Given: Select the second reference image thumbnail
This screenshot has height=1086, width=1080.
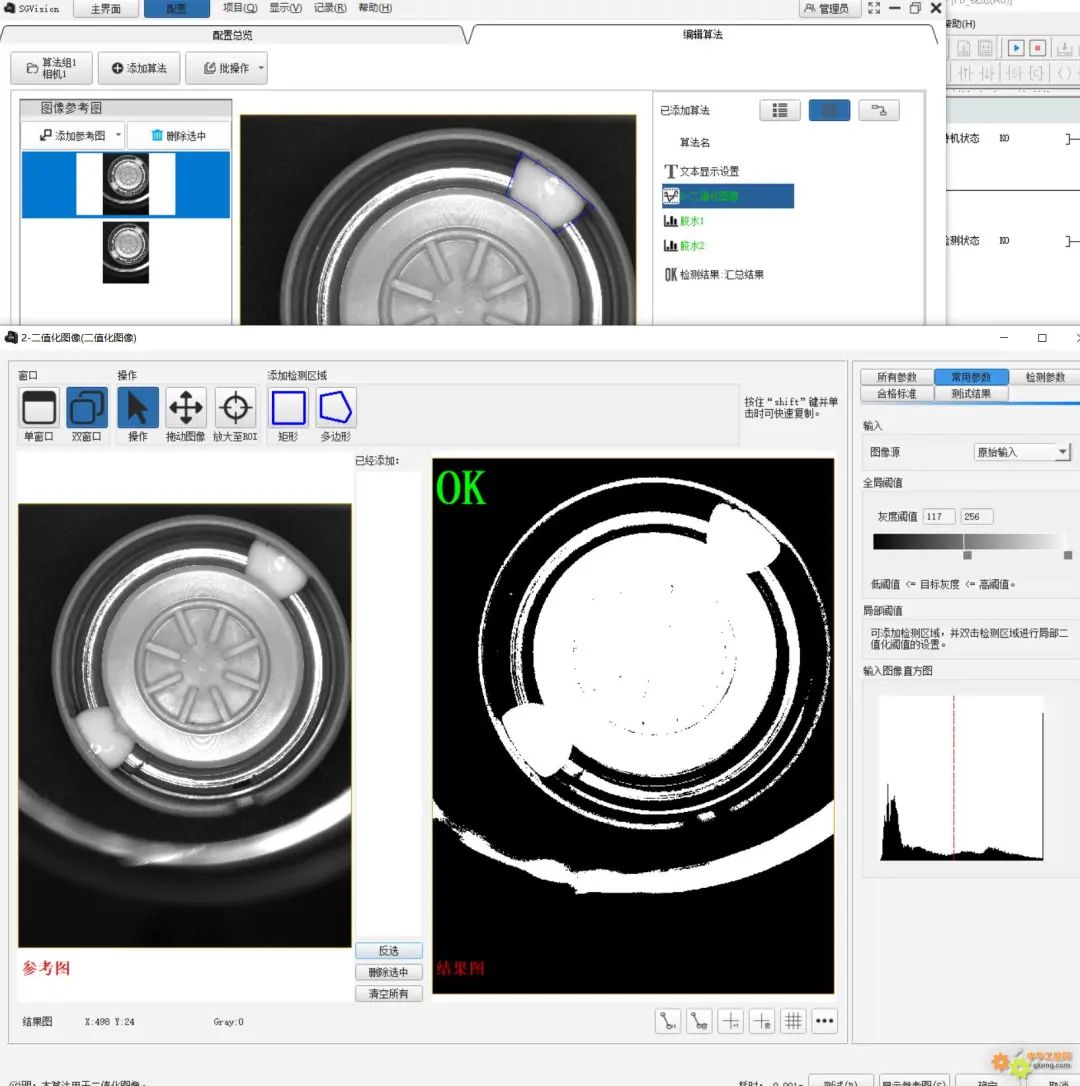Looking at the screenshot, I should [x=125, y=252].
